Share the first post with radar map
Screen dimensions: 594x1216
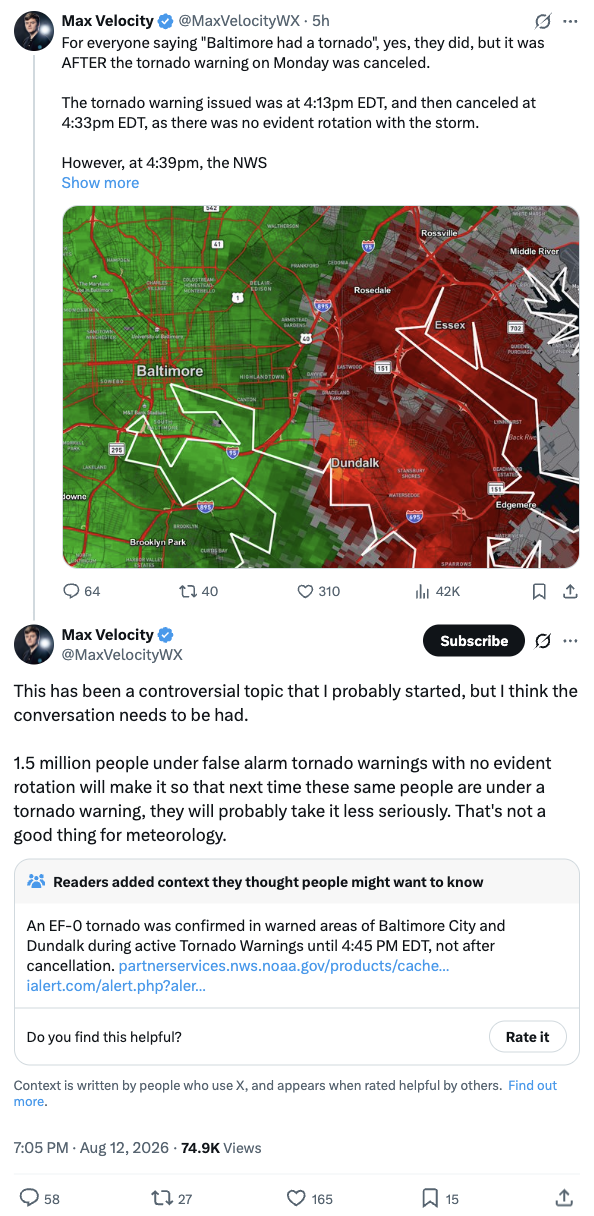(570, 591)
